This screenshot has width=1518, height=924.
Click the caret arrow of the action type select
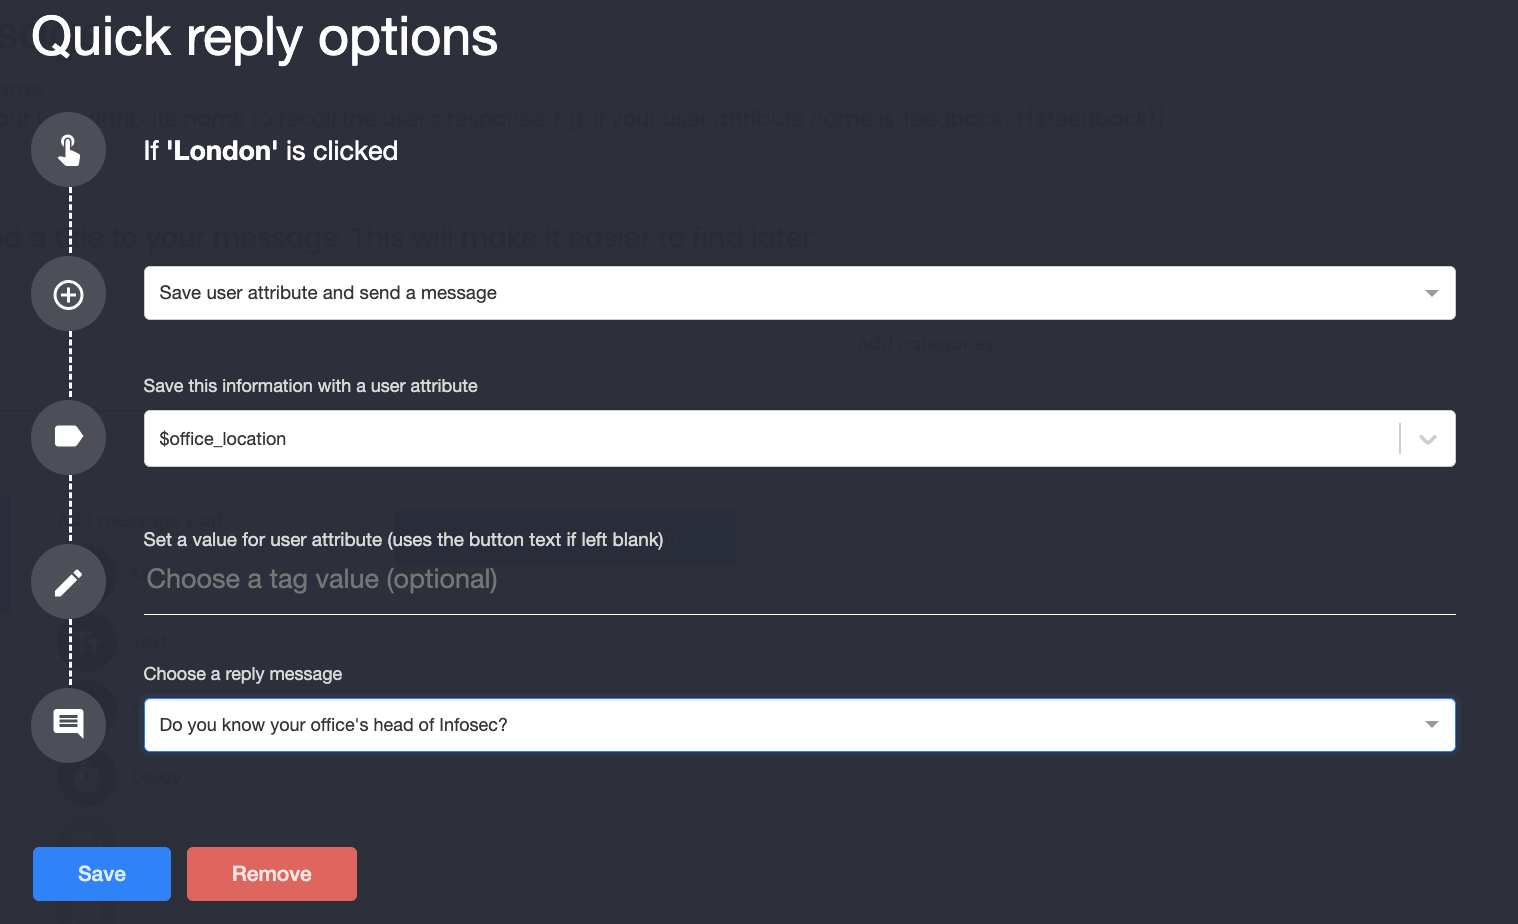[1431, 293]
